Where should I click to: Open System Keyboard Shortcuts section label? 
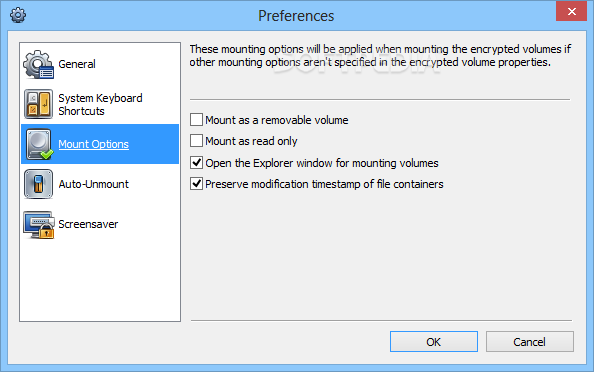coord(100,104)
